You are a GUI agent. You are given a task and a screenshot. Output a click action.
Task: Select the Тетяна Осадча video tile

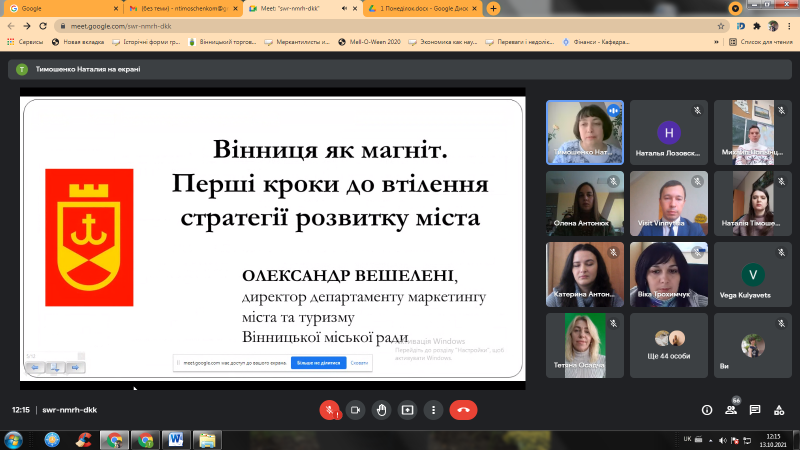tap(585, 345)
